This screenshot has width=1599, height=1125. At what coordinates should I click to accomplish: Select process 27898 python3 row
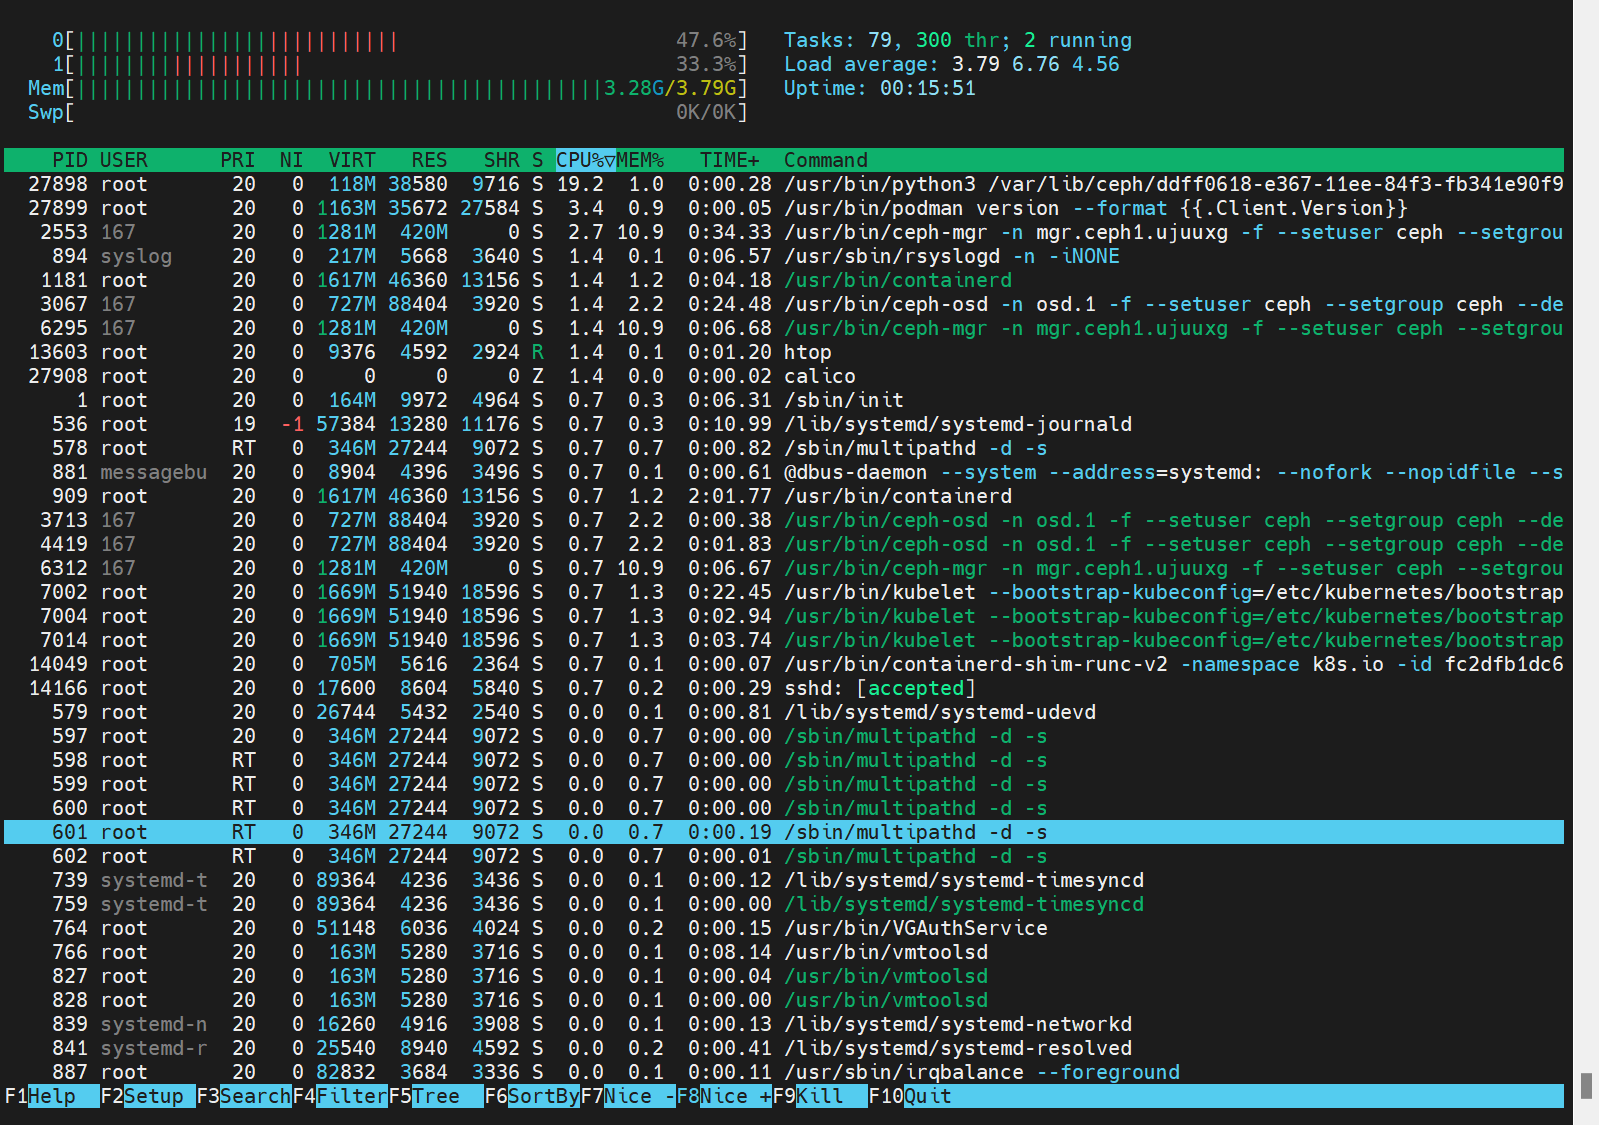click(784, 184)
